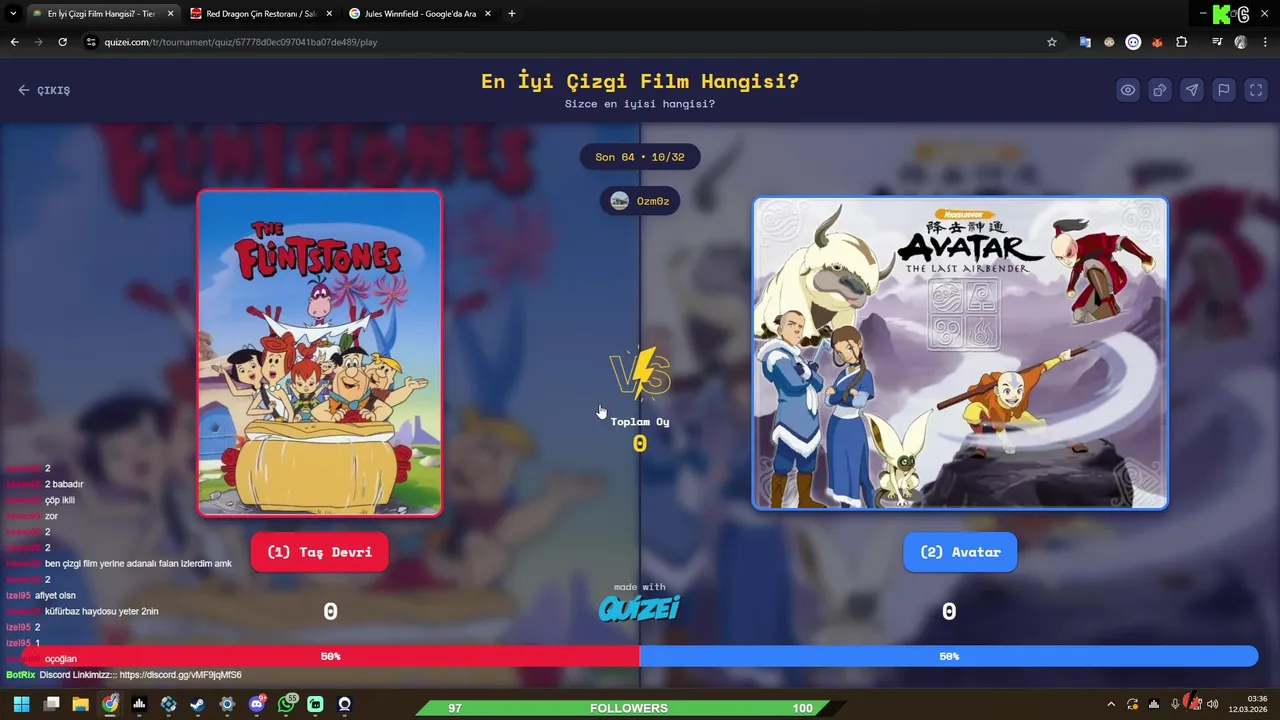This screenshot has height=720, width=1280.
Task: Open the Chrome profile avatar
Action: [1241, 42]
